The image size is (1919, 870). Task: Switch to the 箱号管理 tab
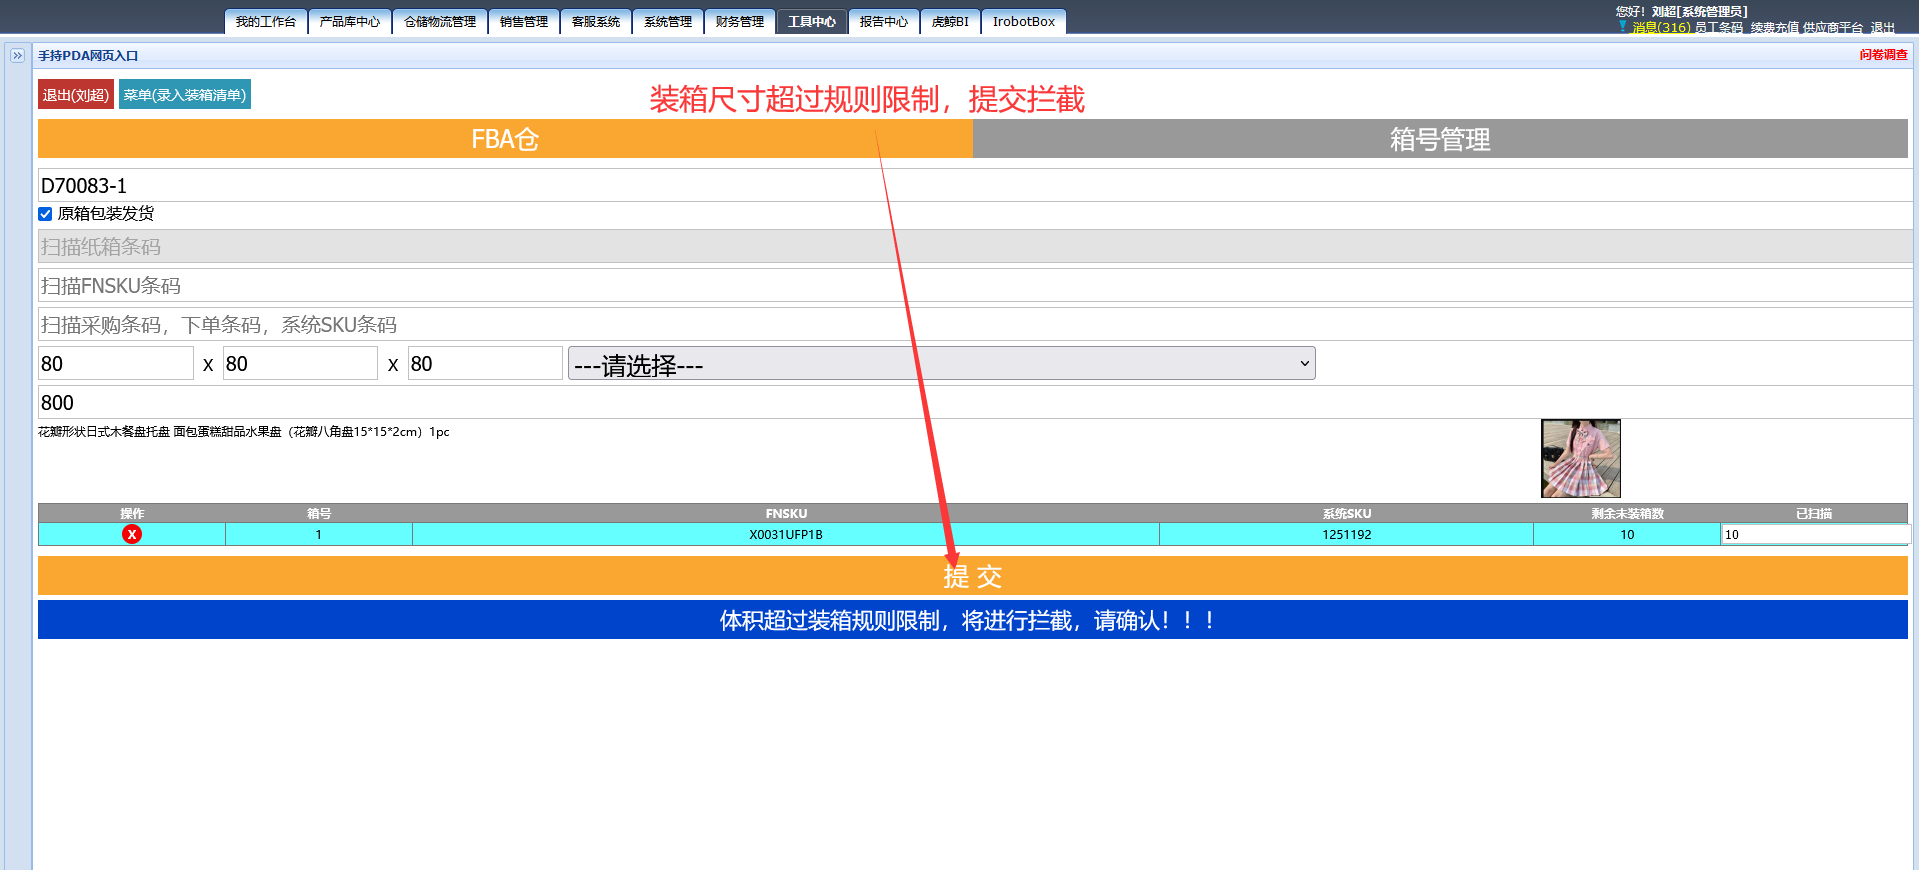point(1440,139)
